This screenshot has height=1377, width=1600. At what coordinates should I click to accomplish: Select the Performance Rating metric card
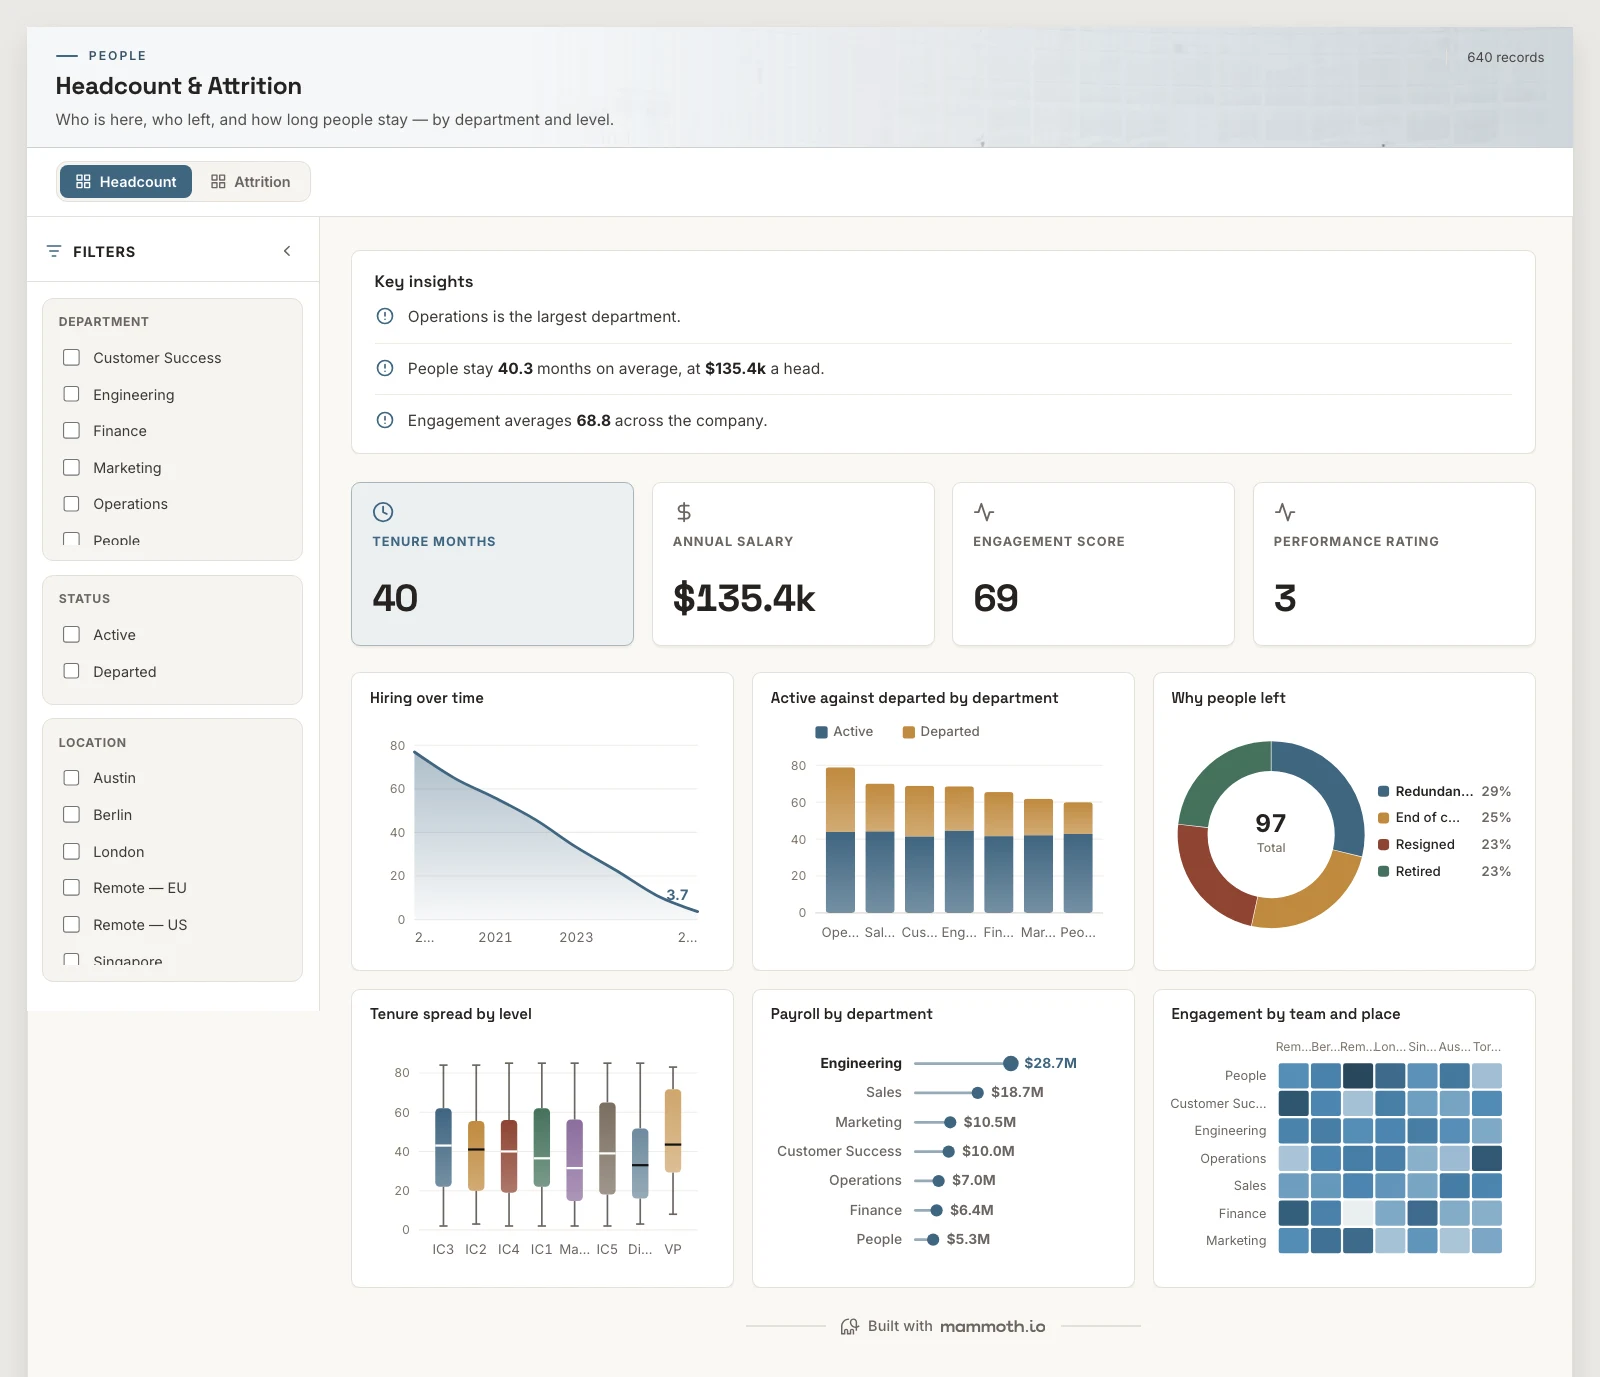click(1394, 564)
